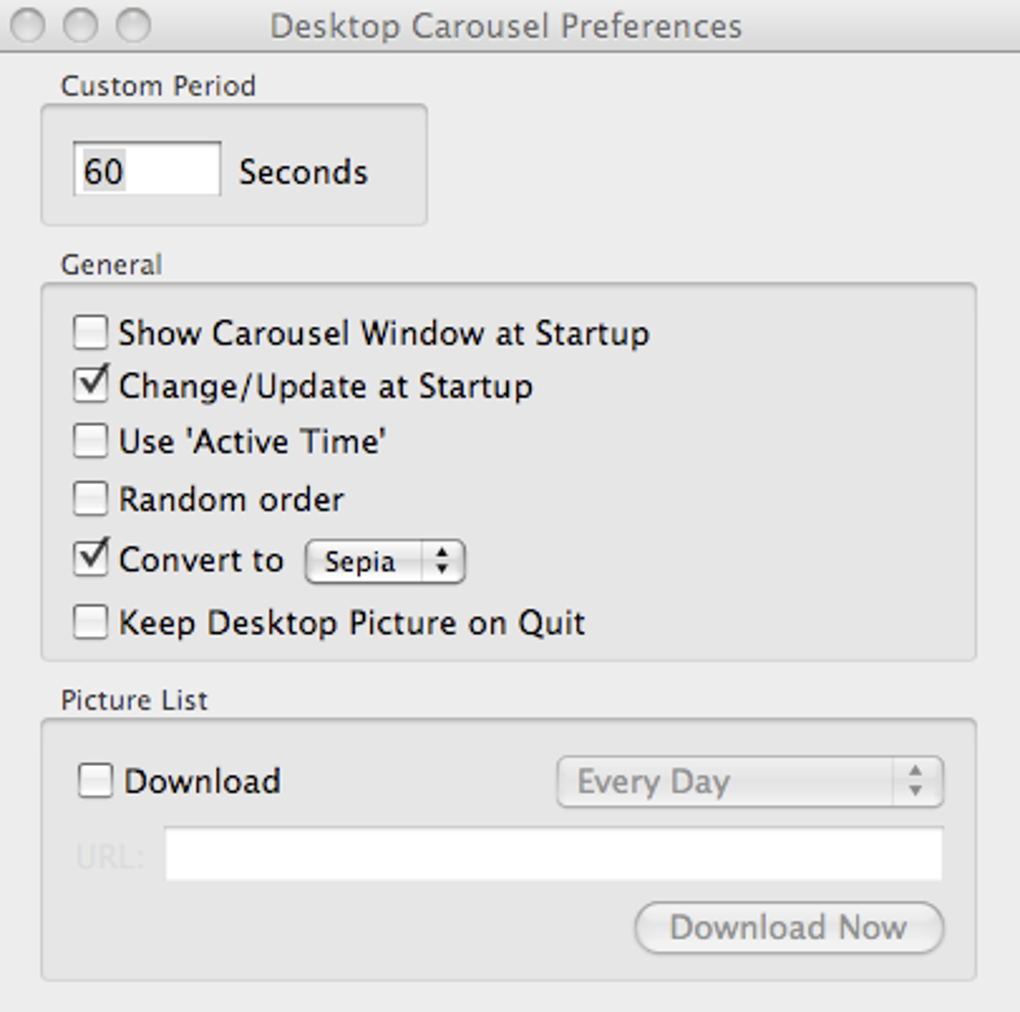Viewport: 1020px width, 1012px height.
Task: Click the Sepia dropdown arrows
Action: coord(441,562)
